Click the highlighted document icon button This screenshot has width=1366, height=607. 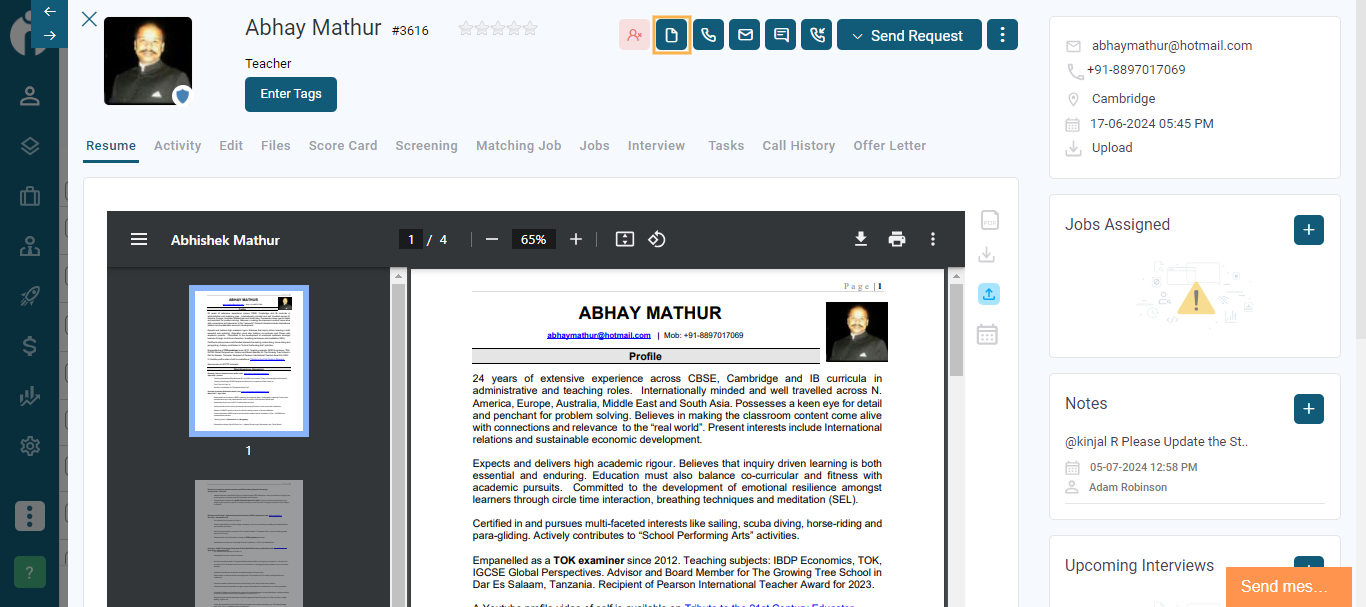point(672,35)
